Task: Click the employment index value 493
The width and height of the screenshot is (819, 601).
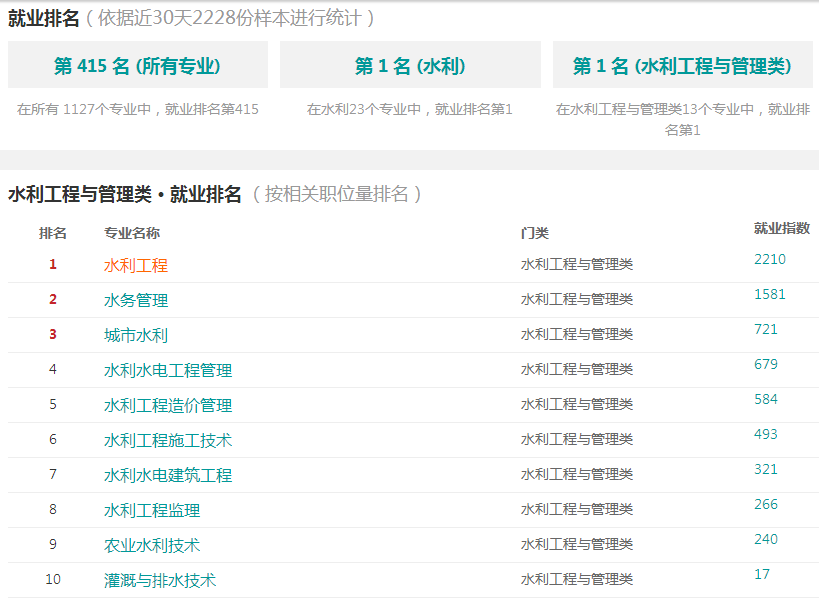Action: [x=766, y=434]
